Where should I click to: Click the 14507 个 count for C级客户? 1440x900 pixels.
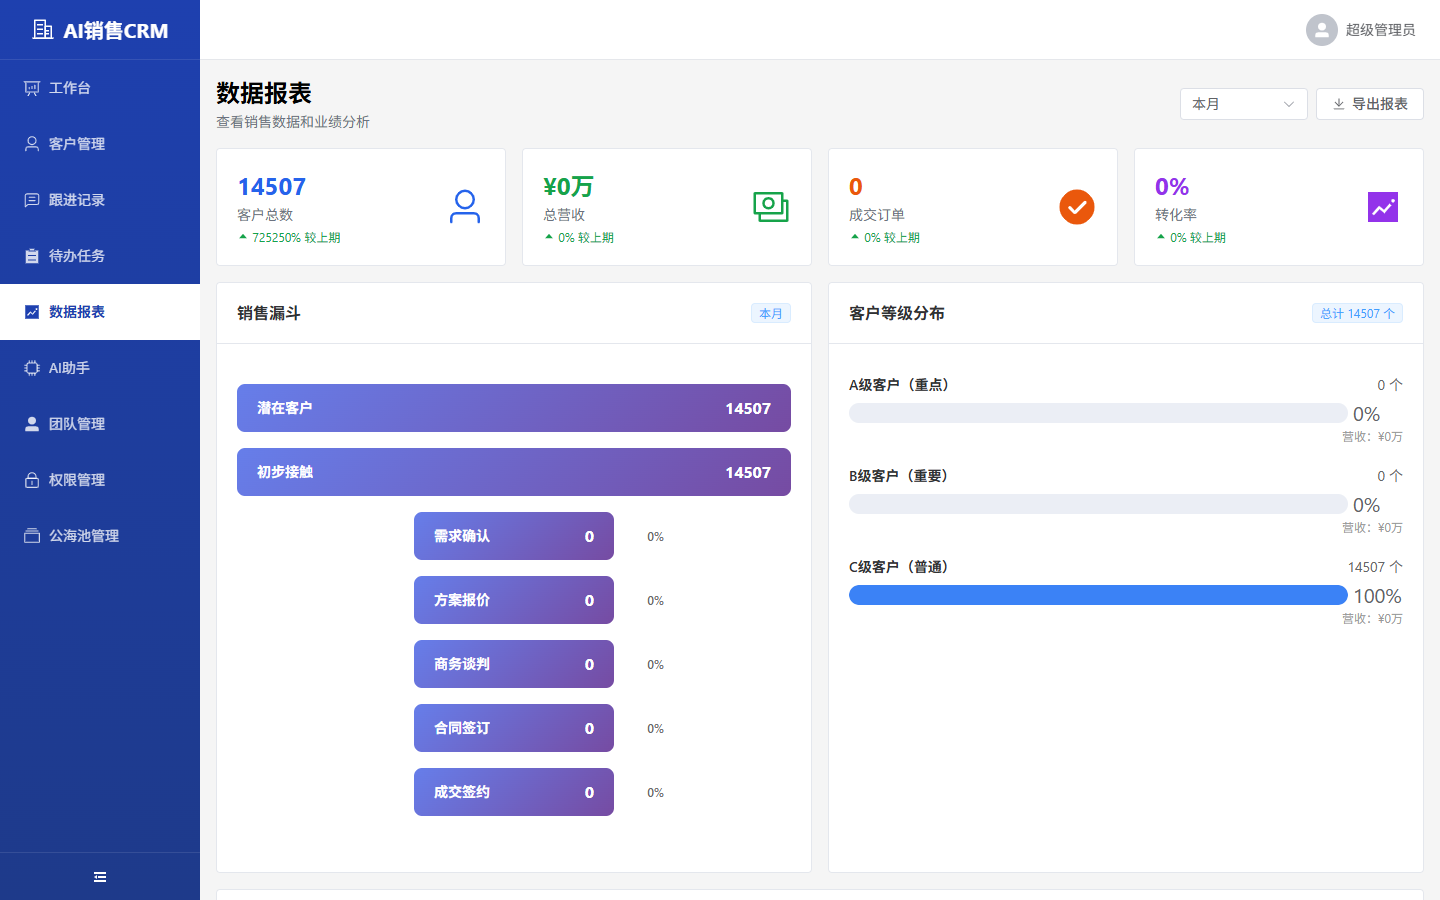pyautogui.click(x=1375, y=567)
